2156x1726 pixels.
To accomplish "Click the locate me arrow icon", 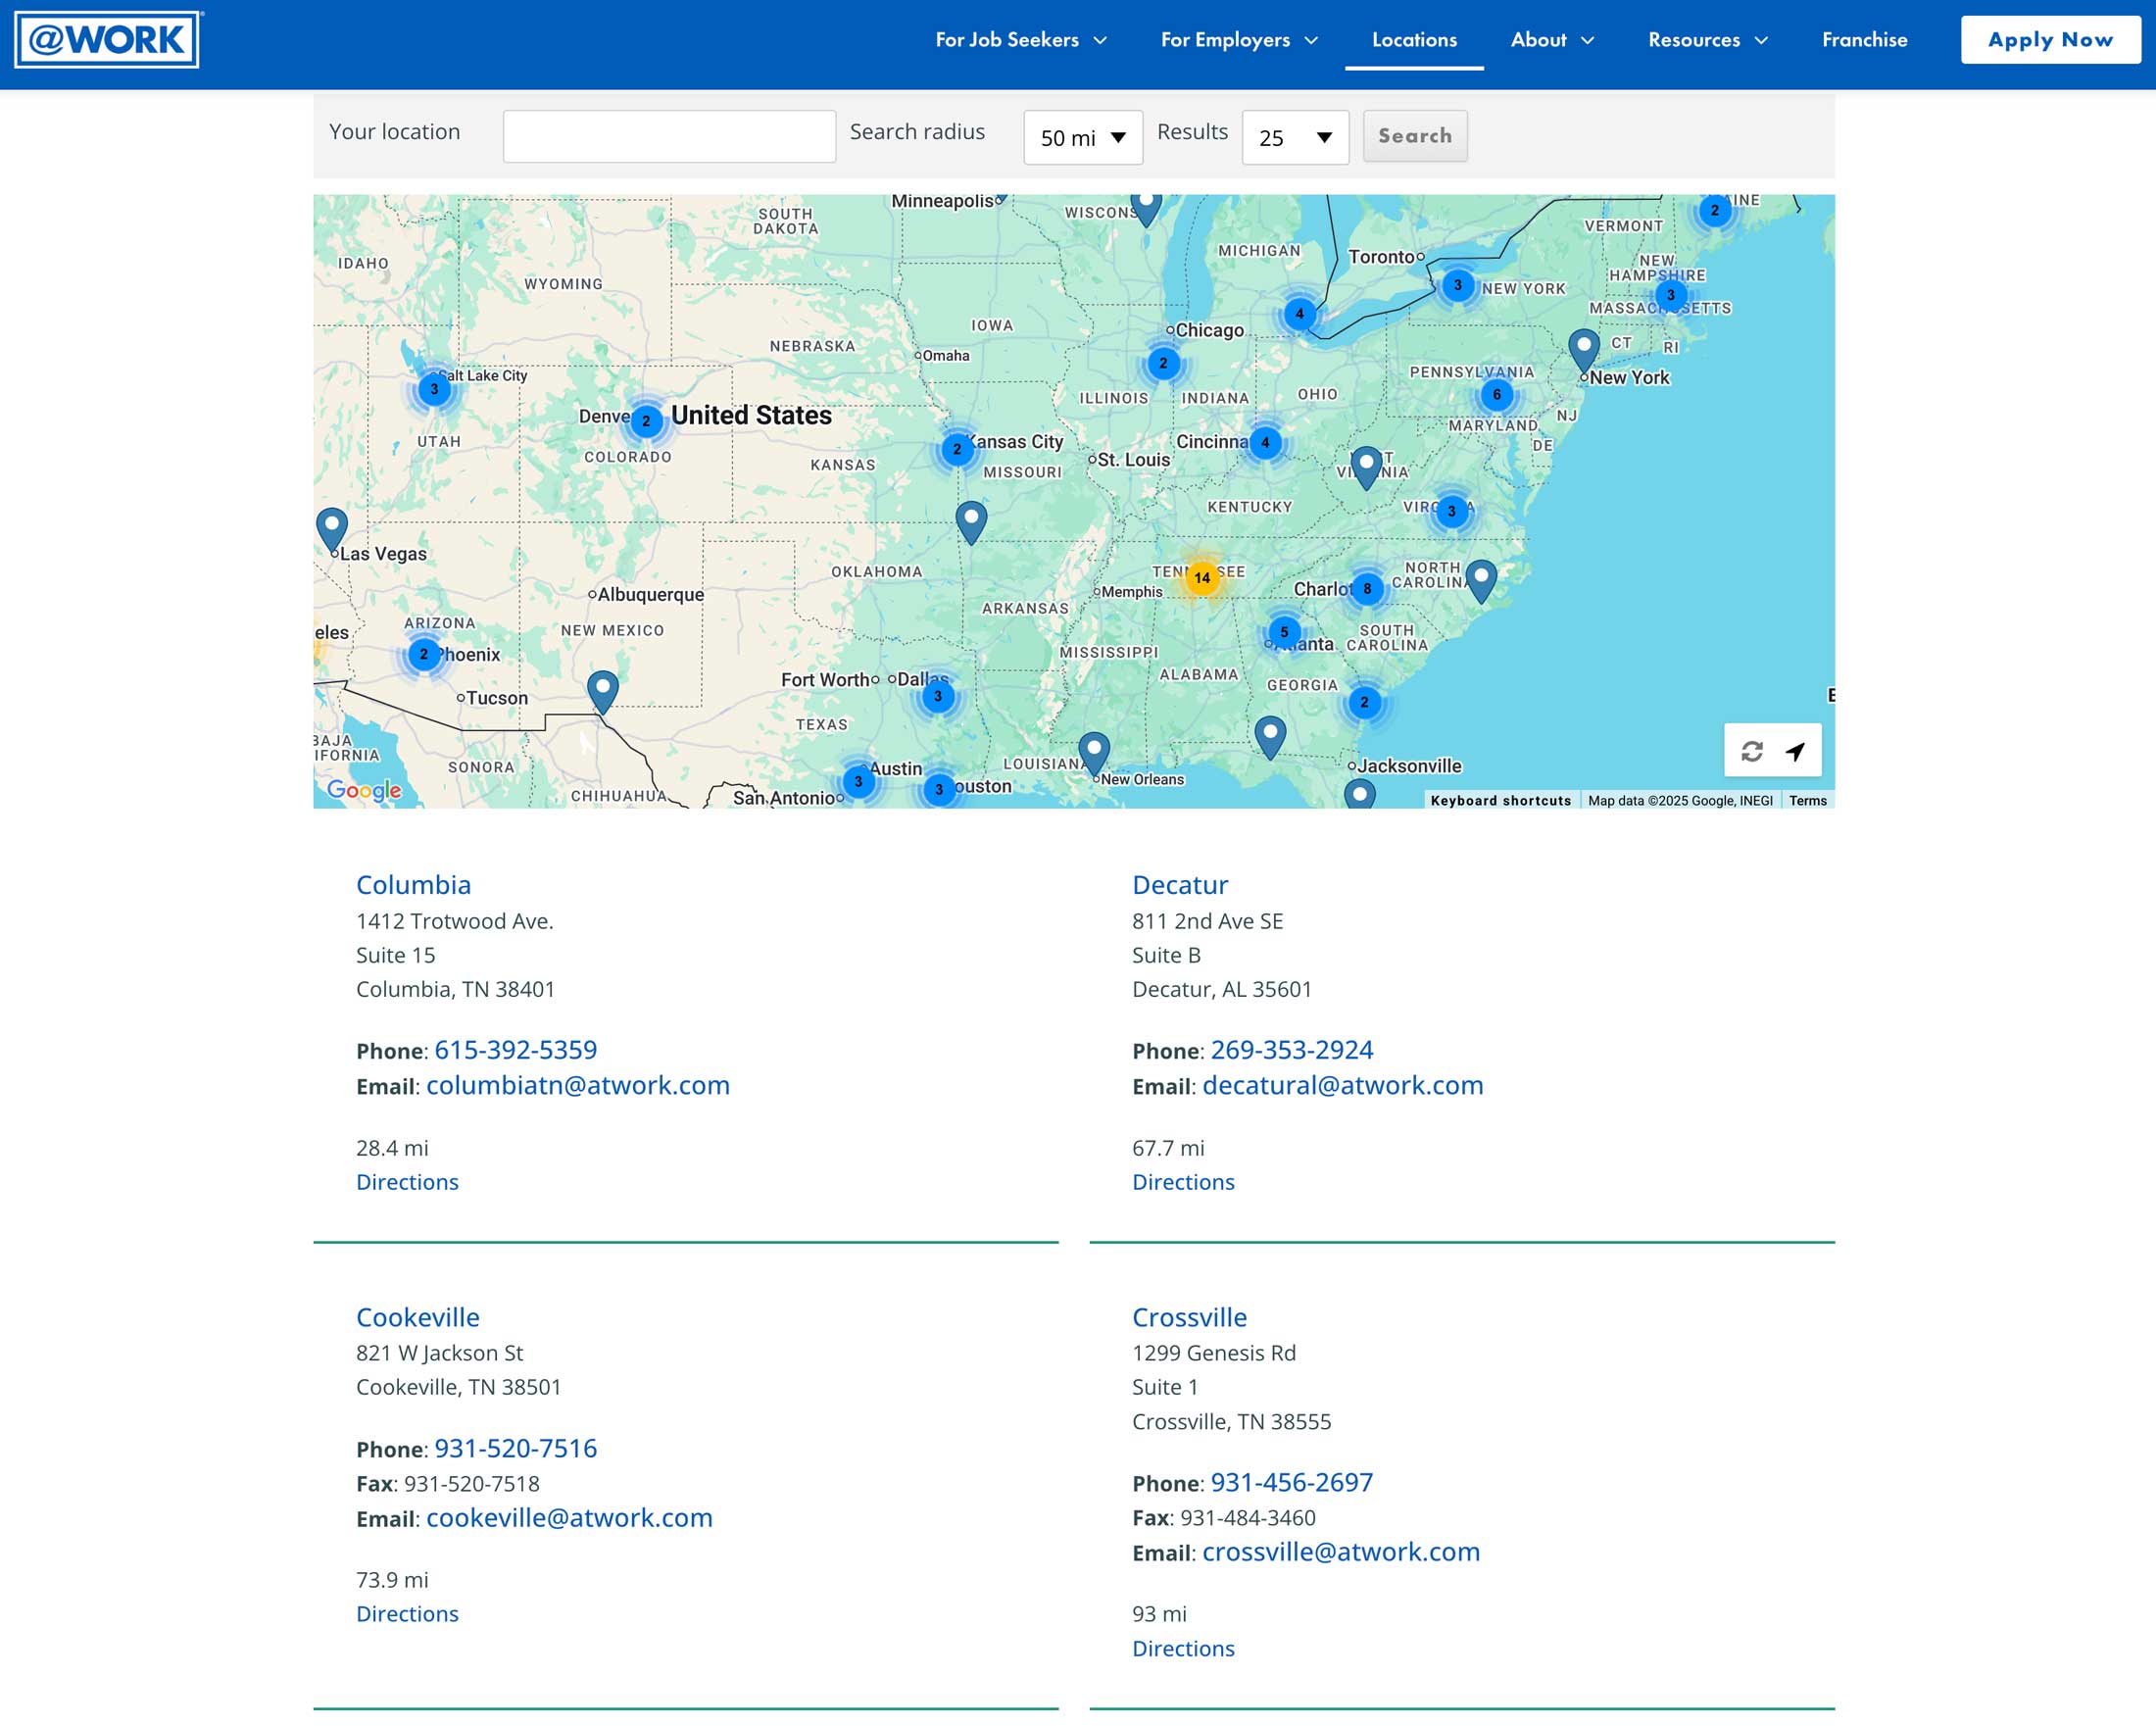I will [1795, 751].
